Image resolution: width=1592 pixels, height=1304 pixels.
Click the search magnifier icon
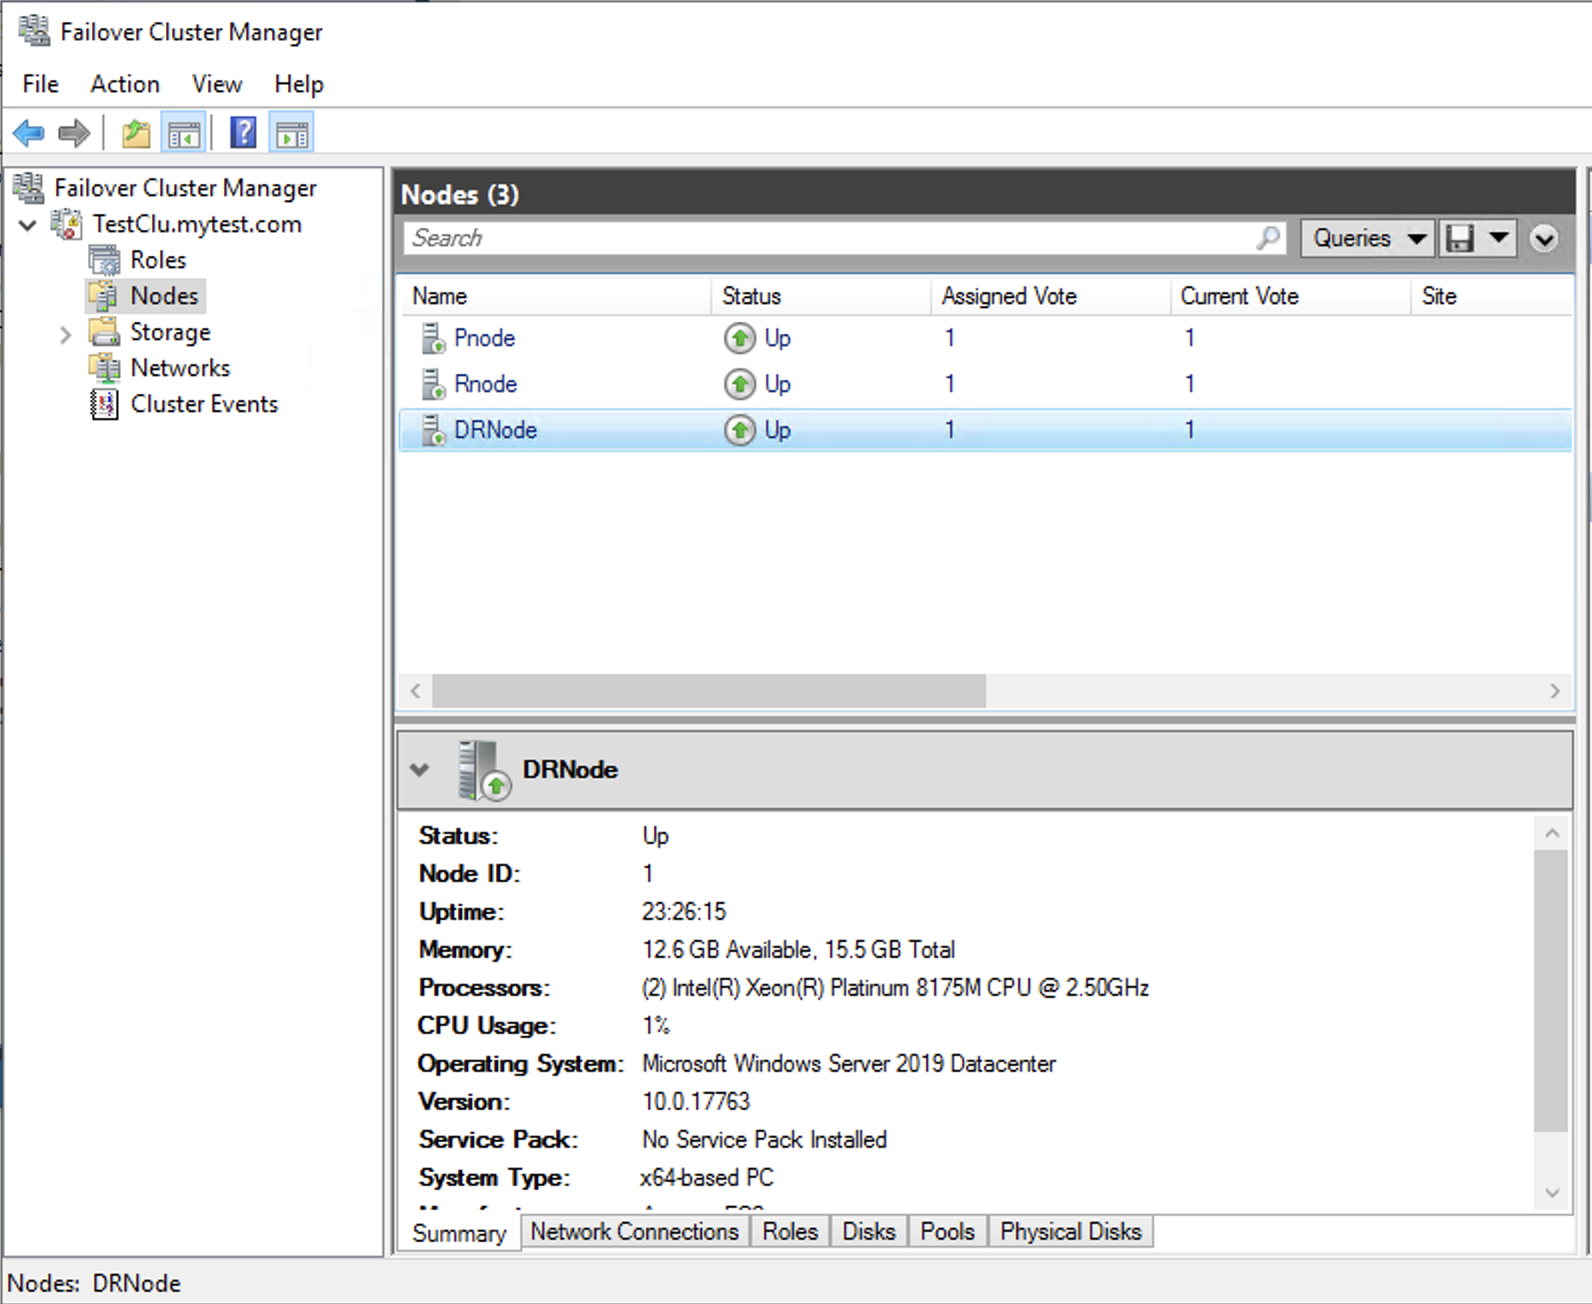point(1268,238)
